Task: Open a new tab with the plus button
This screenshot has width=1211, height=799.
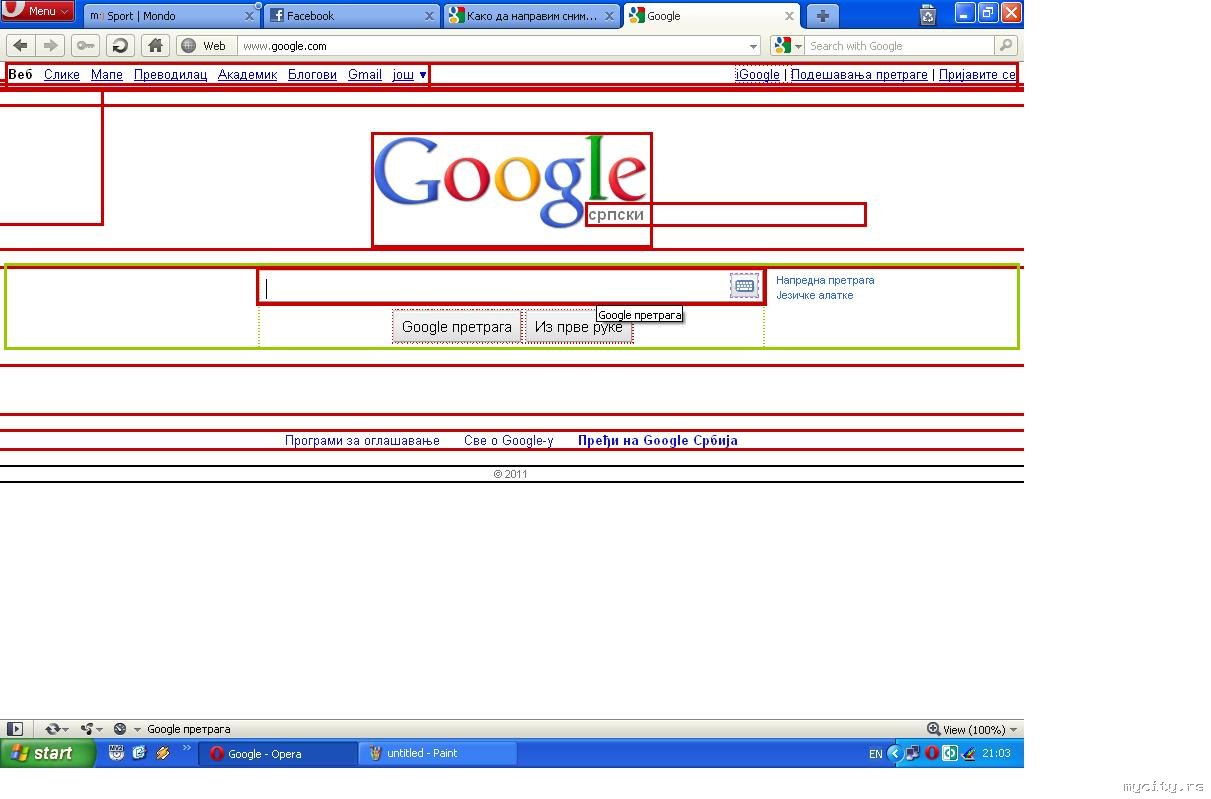Action: point(822,16)
